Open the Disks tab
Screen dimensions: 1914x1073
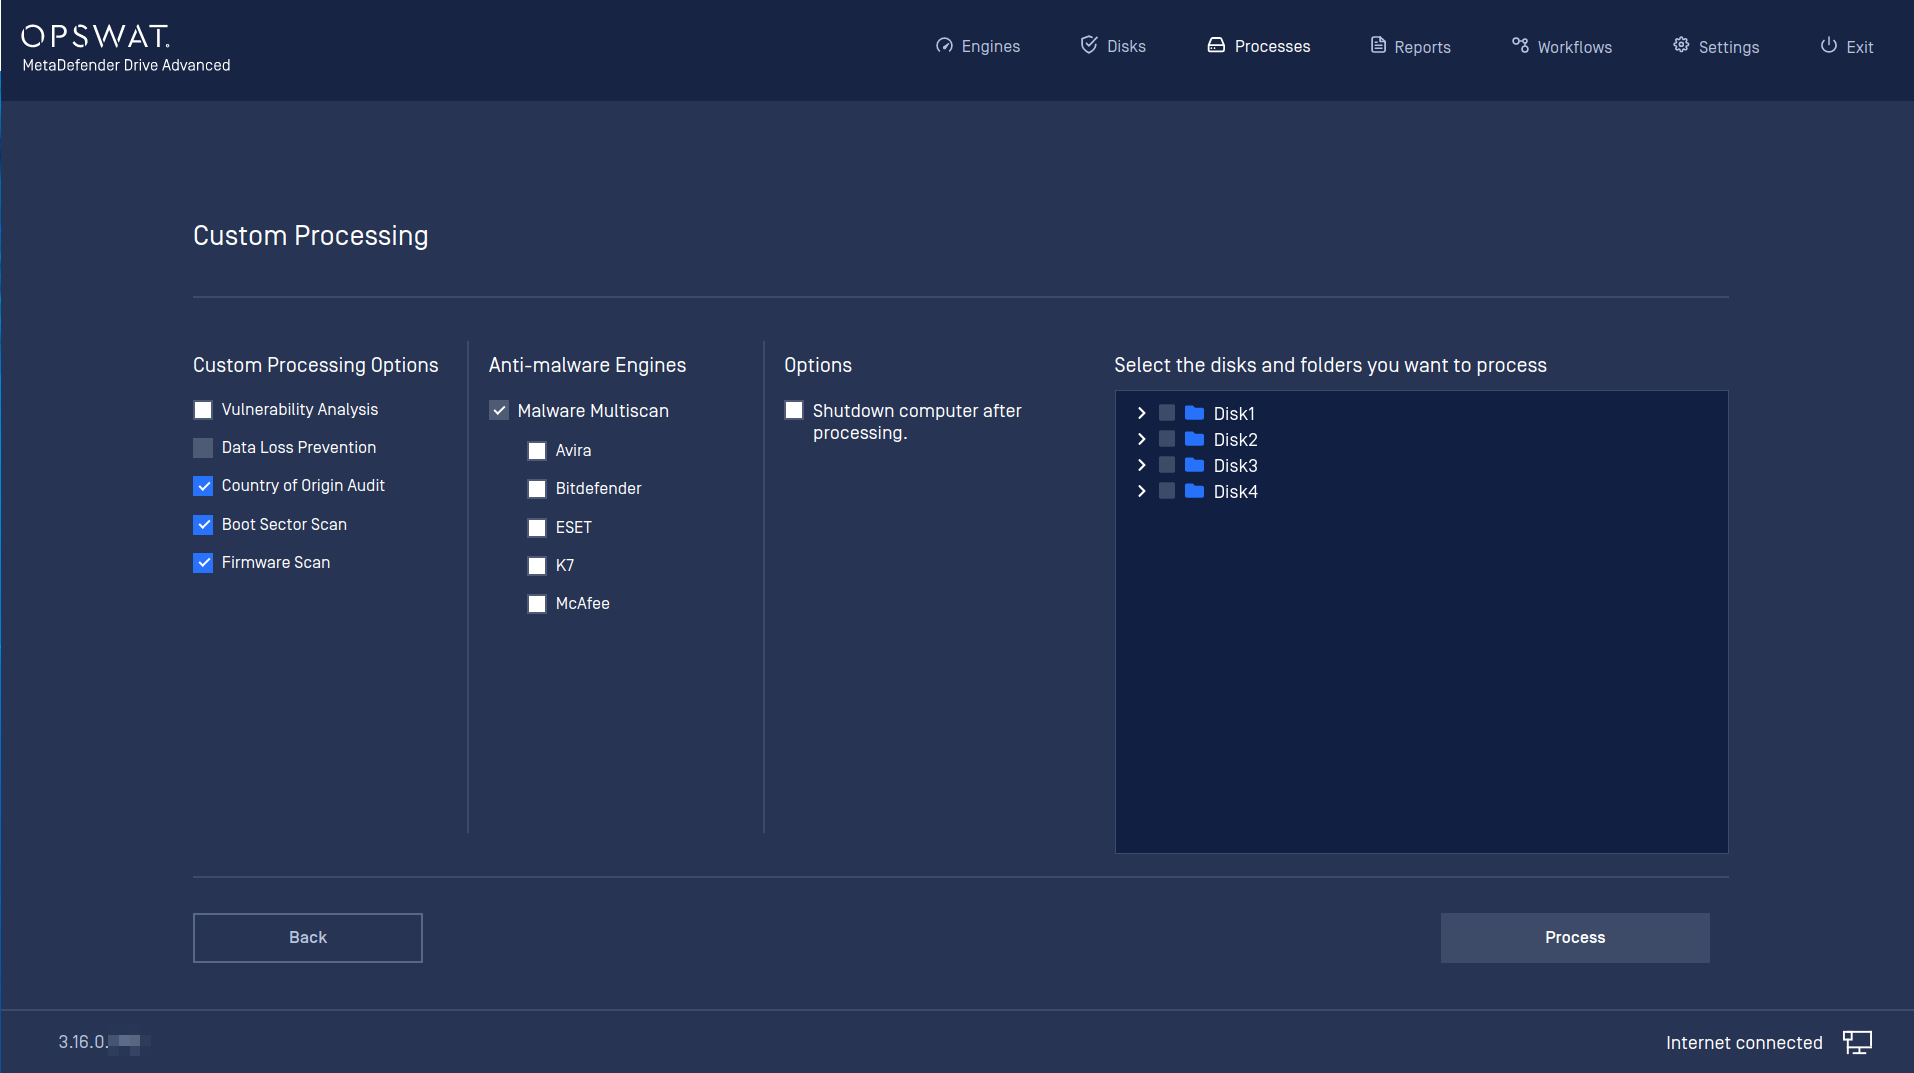pos(1113,46)
